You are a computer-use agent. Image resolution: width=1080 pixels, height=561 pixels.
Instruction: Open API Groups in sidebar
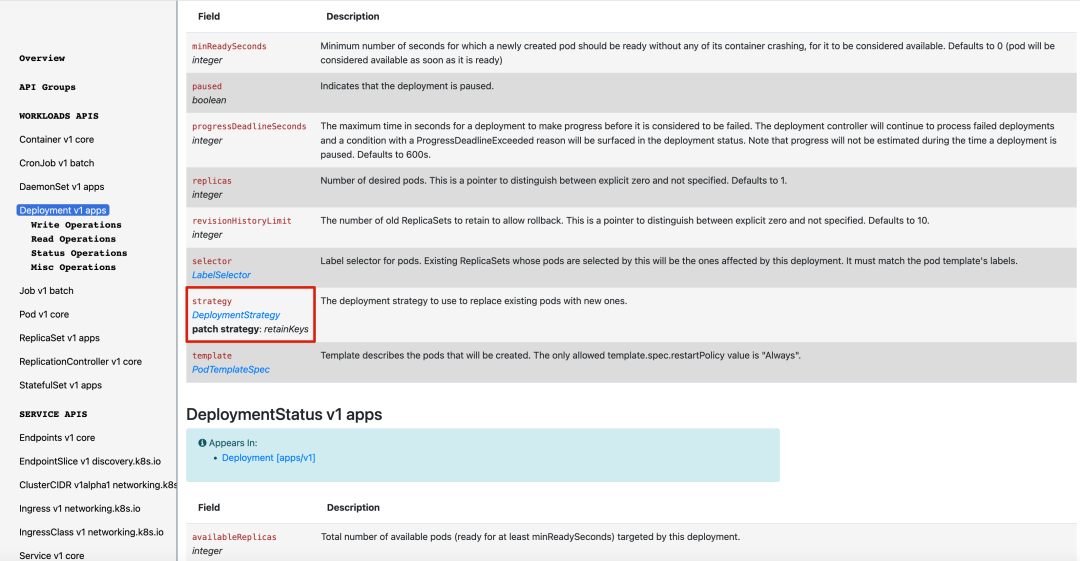coord(48,88)
